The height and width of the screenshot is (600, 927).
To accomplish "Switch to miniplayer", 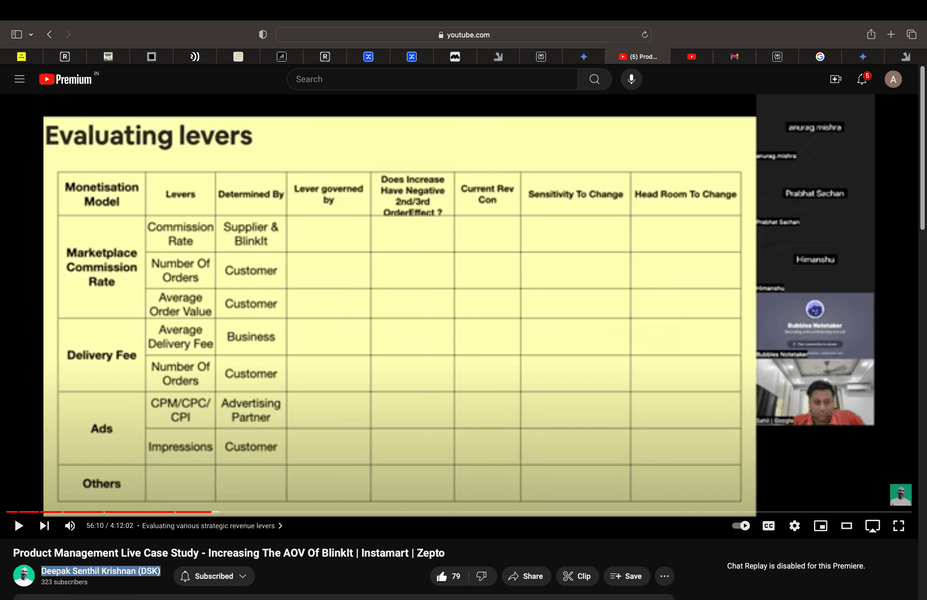I will coord(821,526).
